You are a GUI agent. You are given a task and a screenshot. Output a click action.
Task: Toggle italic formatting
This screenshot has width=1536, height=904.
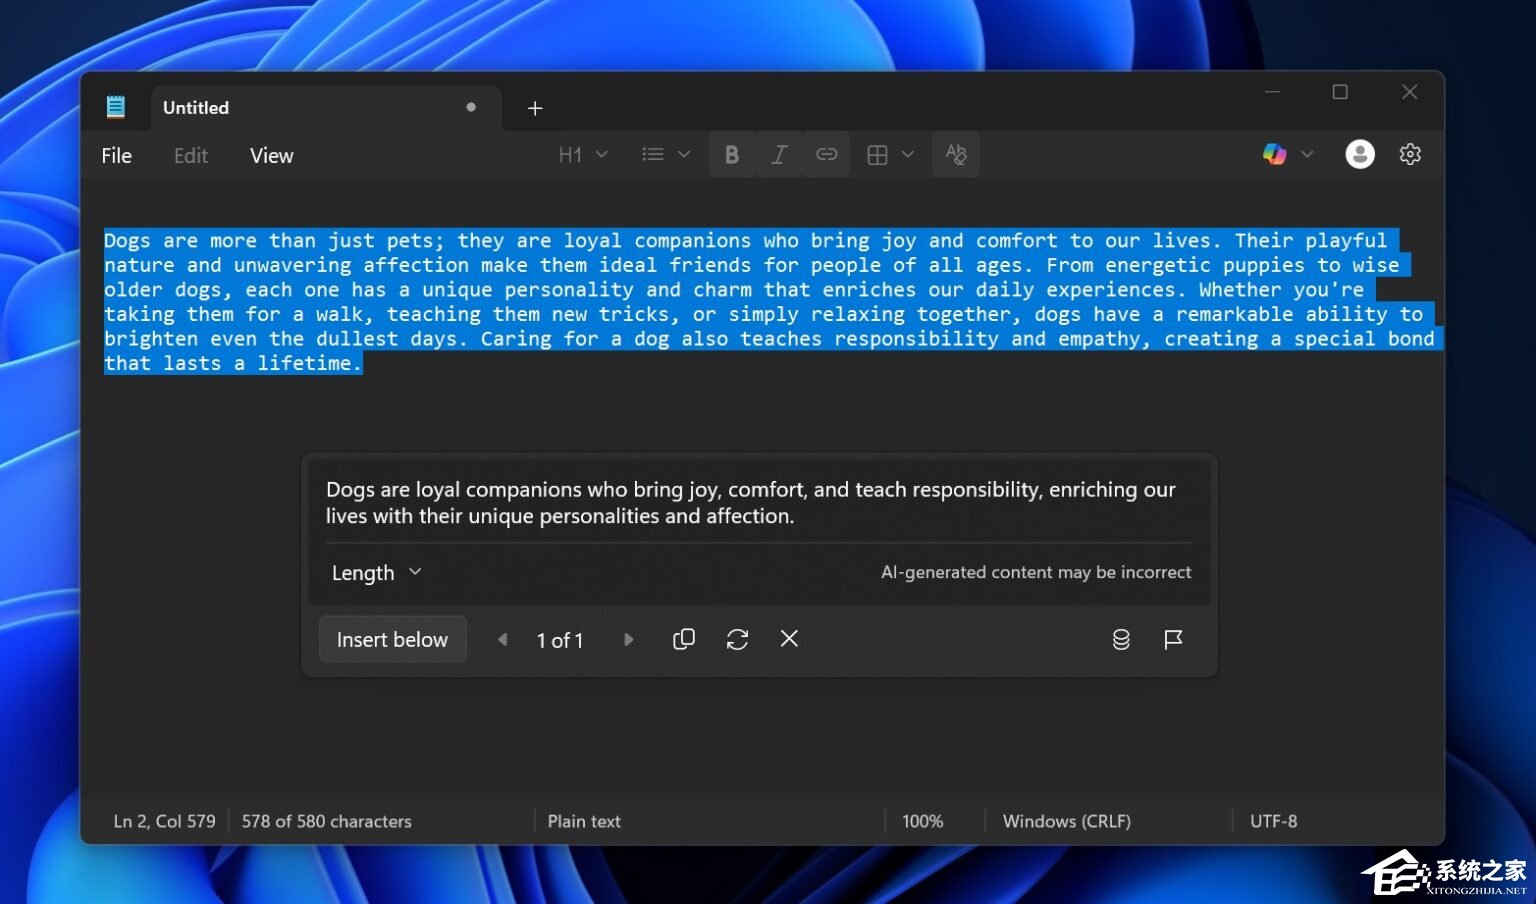779,155
